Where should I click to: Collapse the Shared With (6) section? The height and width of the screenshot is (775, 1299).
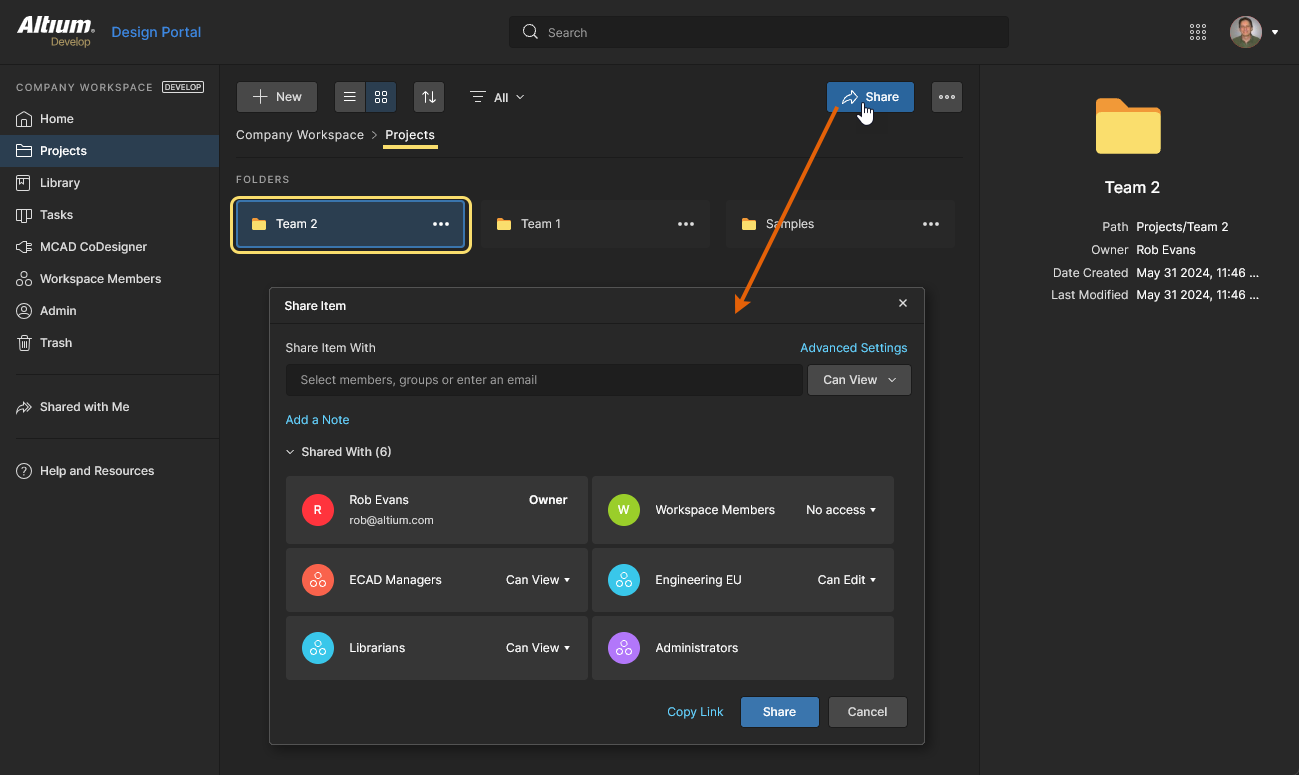click(x=338, y=452)
